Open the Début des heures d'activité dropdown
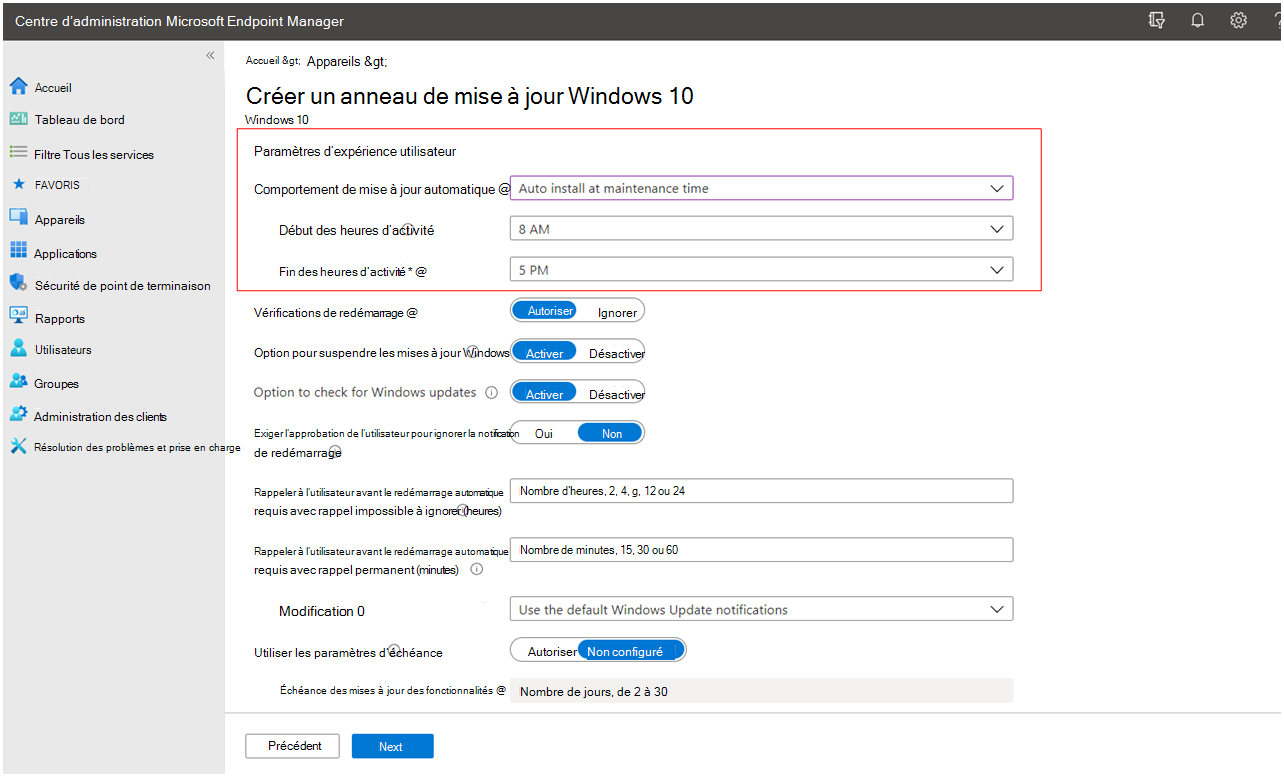Image resolution: width=1284 pixels, height=776 pixels. pyautogui.click(x=761, y=229)
